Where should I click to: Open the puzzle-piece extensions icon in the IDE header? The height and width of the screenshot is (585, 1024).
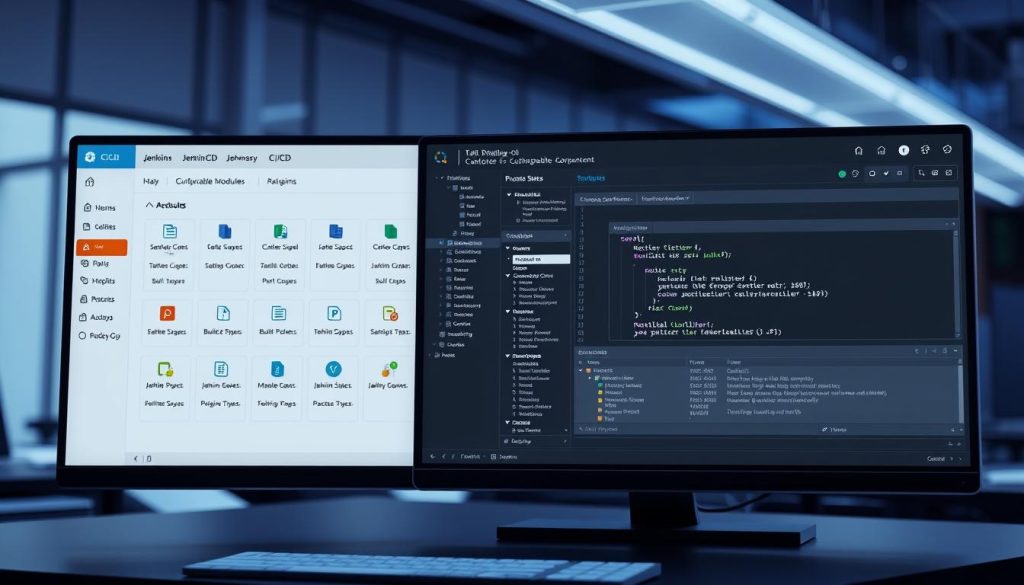tap(925, 150)
